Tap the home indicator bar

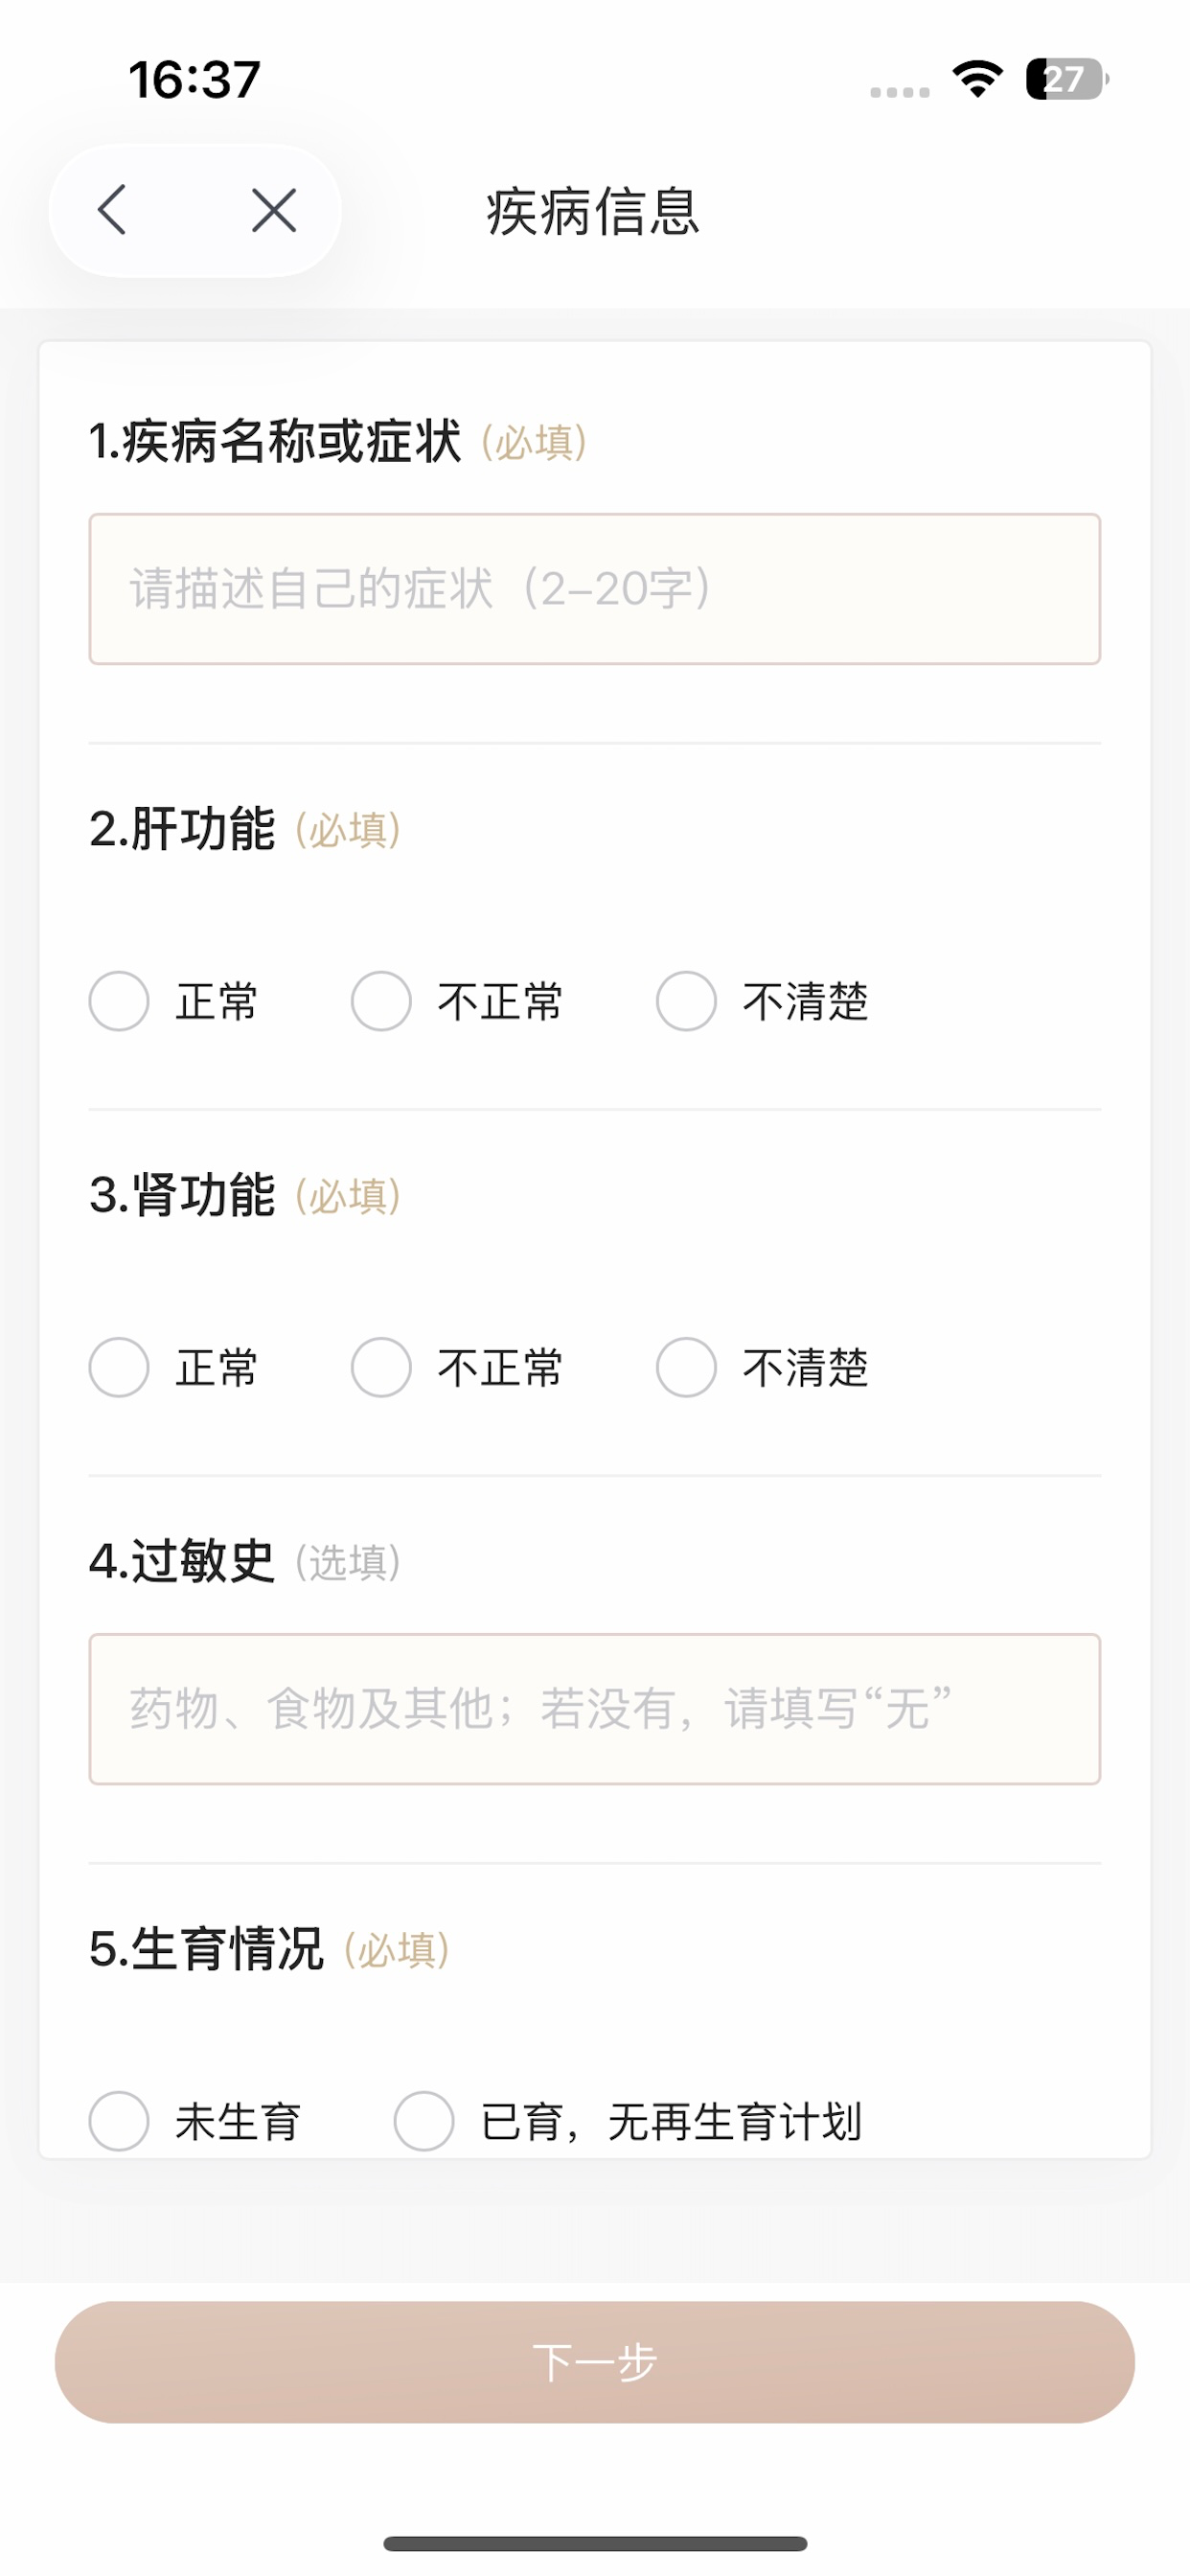coord(595,2543)
